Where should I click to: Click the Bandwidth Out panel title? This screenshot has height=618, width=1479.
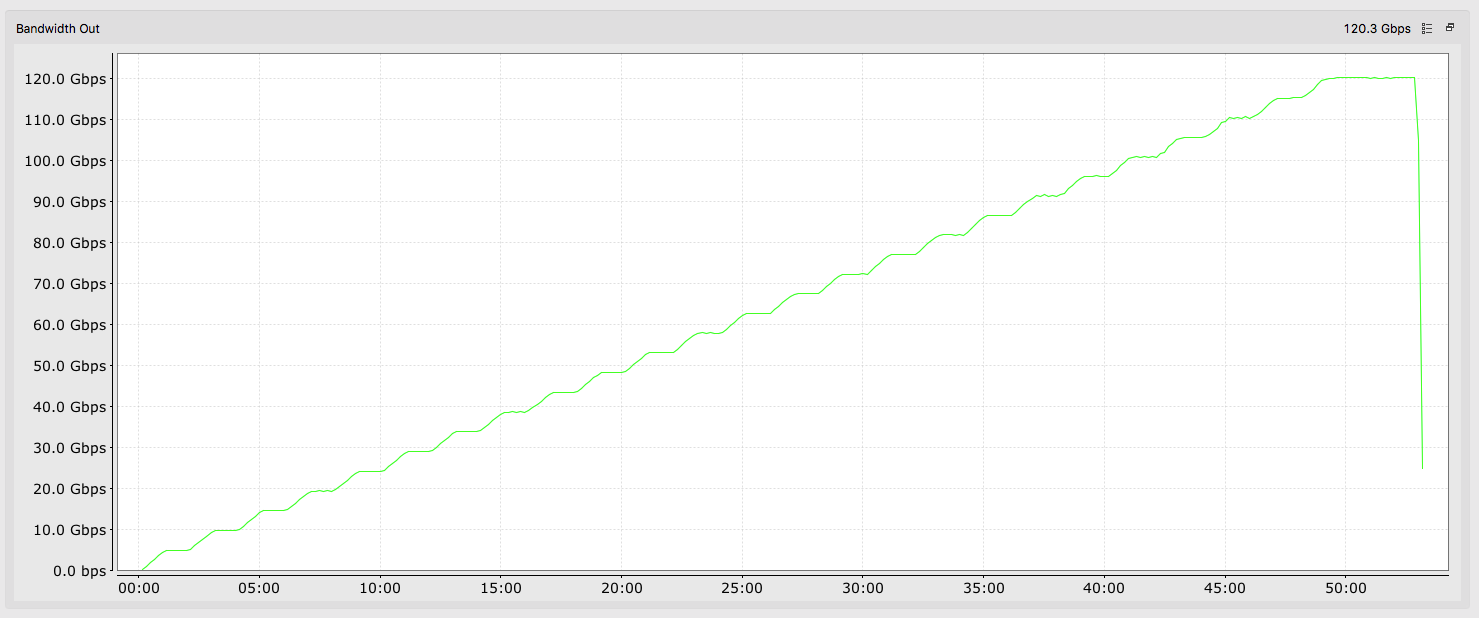pos(58,29)
